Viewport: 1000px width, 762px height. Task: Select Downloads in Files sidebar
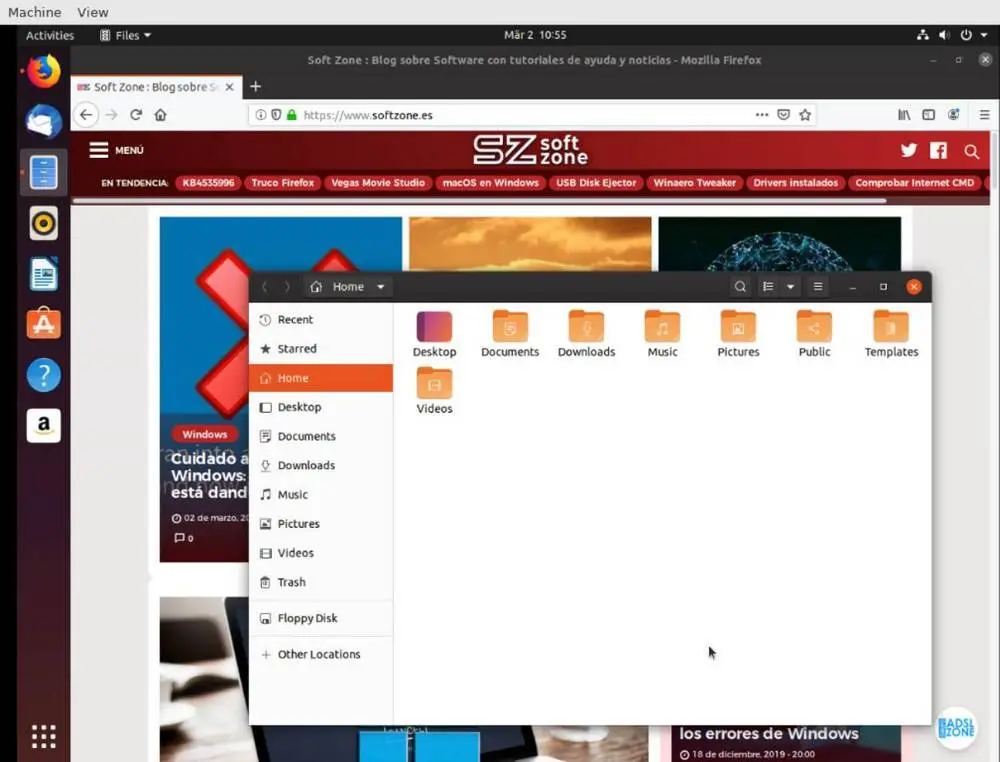(321, 465)
